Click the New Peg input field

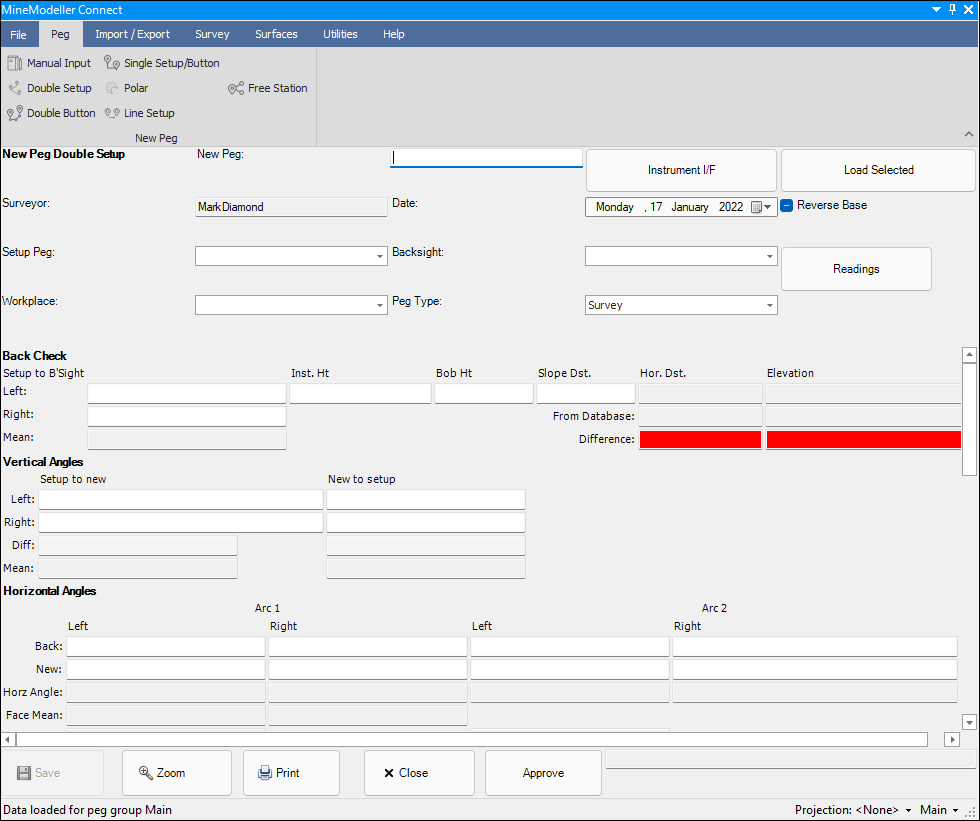pos(486,157)
